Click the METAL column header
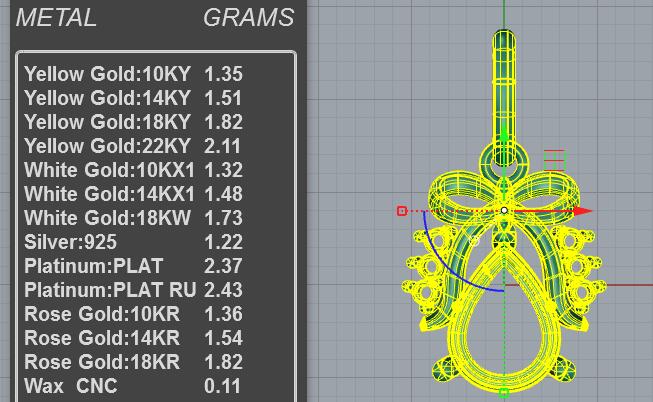This screenshot has width=653, height=402. (56, 18)
